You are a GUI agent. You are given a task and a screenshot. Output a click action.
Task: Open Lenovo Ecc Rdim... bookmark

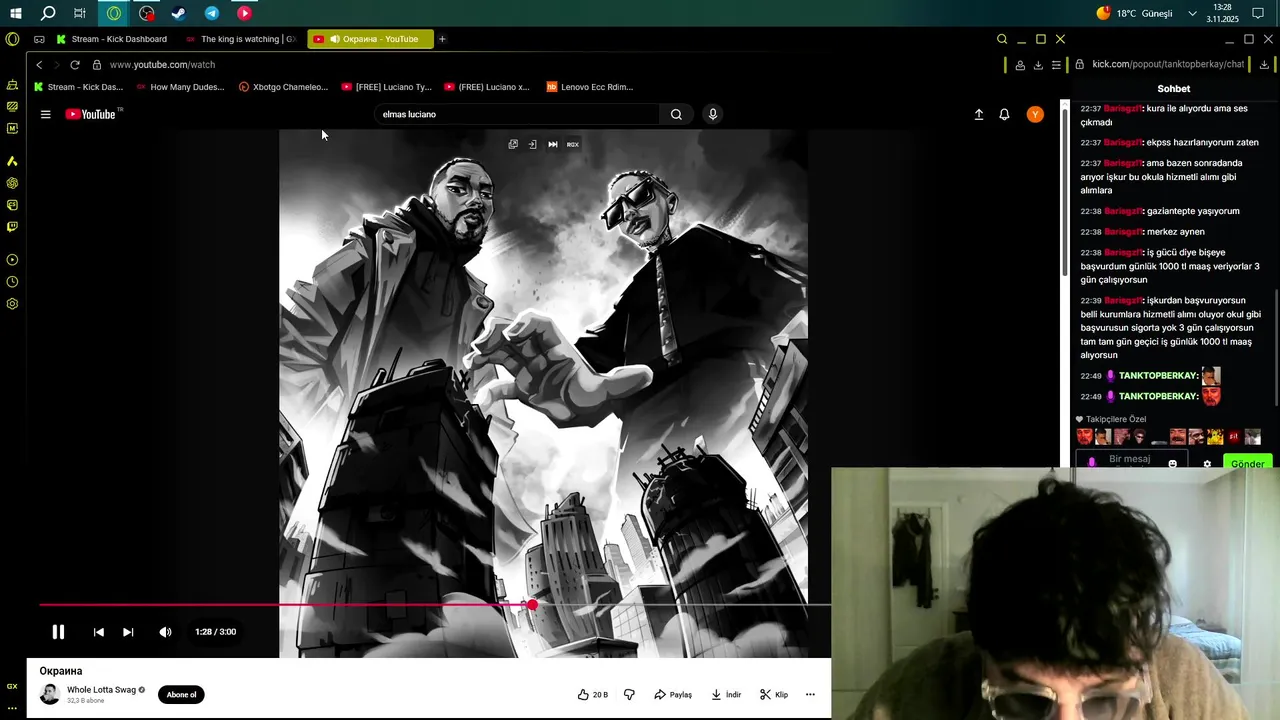[589, 87]
